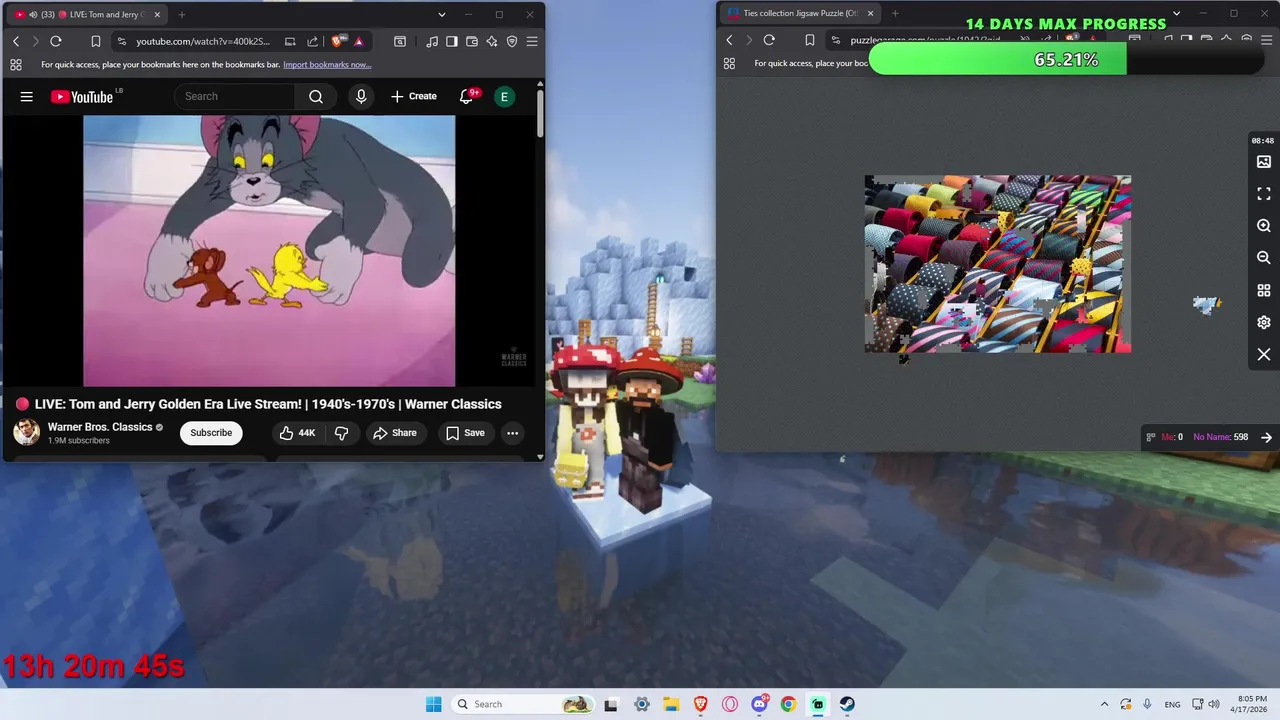Open the Warner Bros. Classics channel avatar
1280x720 pixels.
(27, 433)
